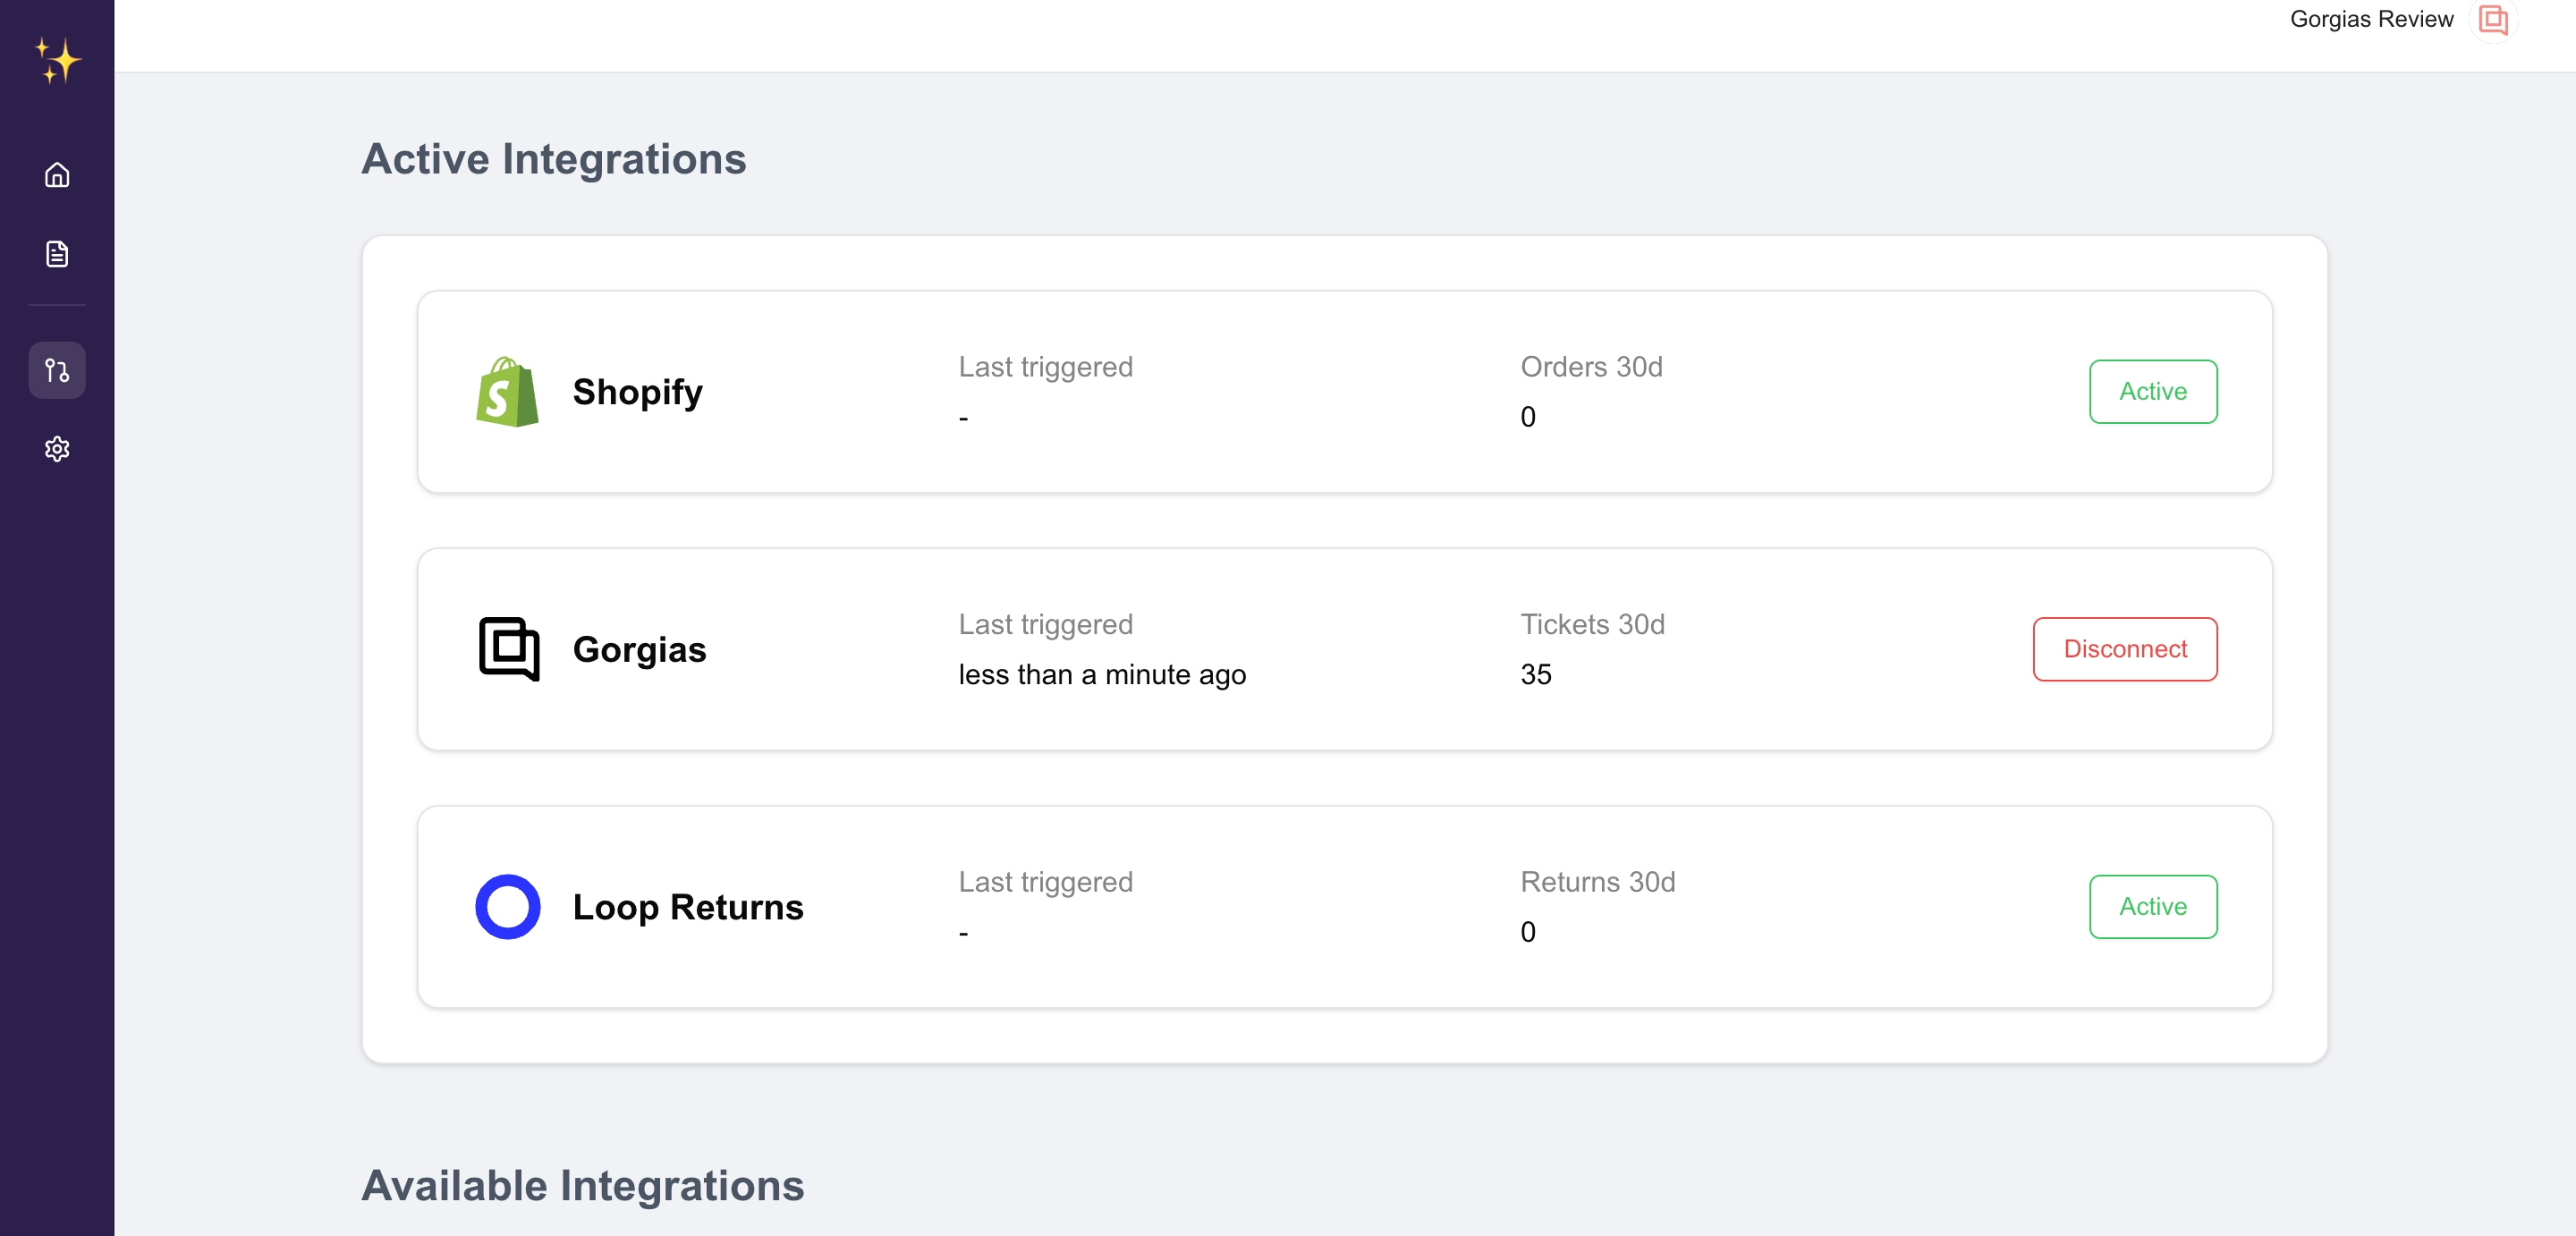Click the Gorgias account avatar icon

(2493, 20)
